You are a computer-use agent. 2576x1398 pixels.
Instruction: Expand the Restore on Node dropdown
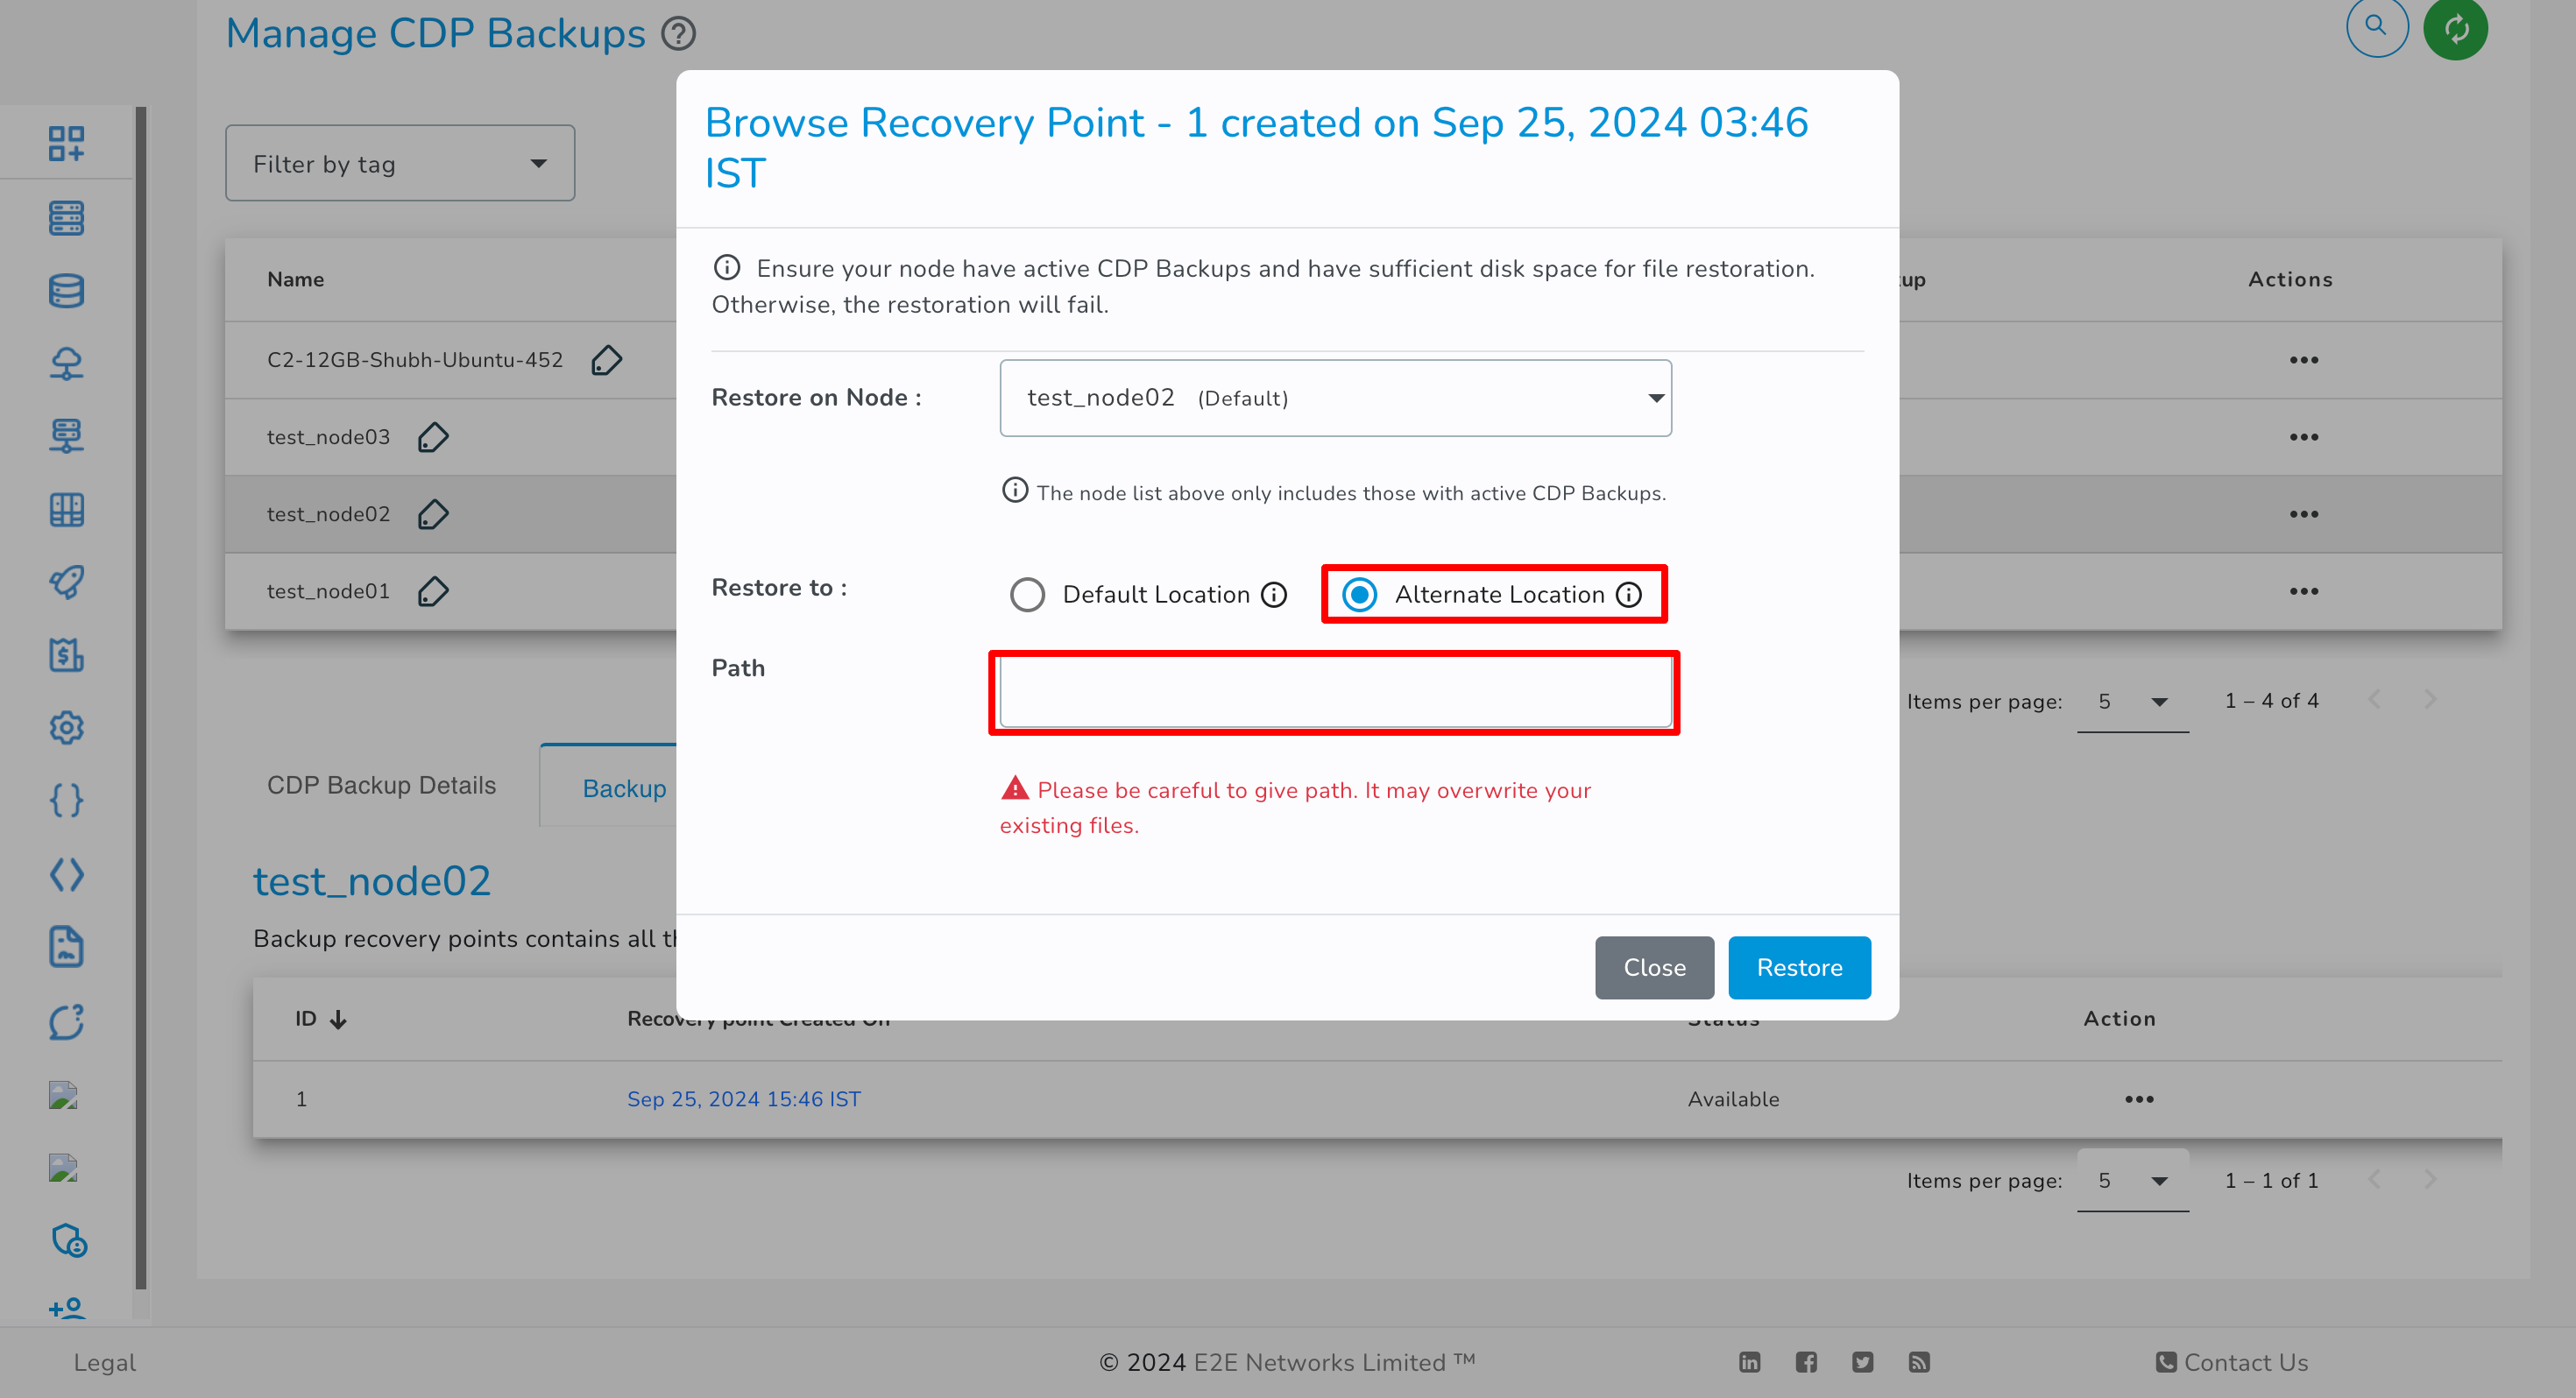[x=1334, y=398]
